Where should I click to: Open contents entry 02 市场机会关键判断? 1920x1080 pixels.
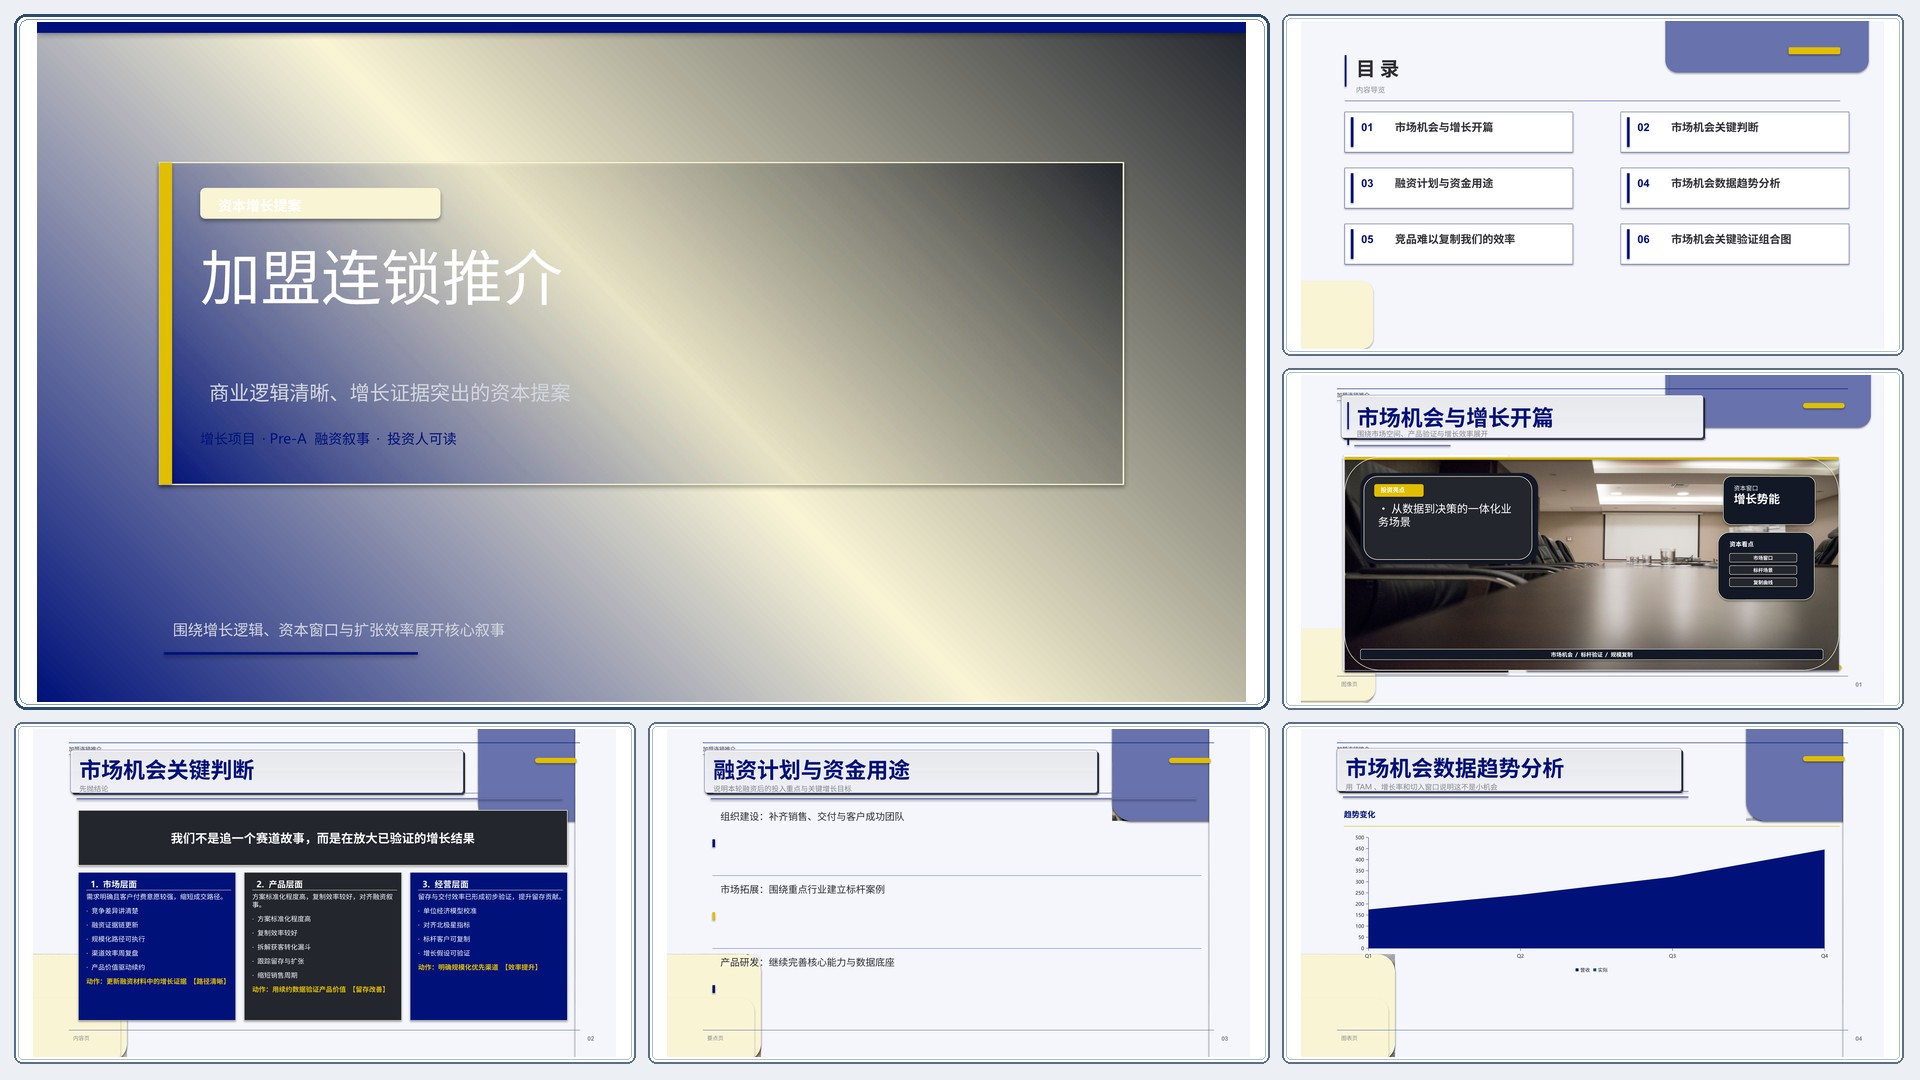1734,132
